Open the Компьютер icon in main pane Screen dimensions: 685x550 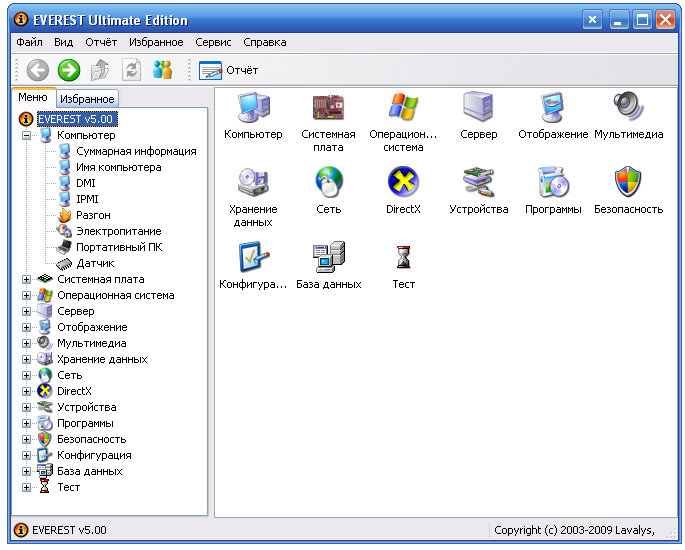tap(253, 107)
